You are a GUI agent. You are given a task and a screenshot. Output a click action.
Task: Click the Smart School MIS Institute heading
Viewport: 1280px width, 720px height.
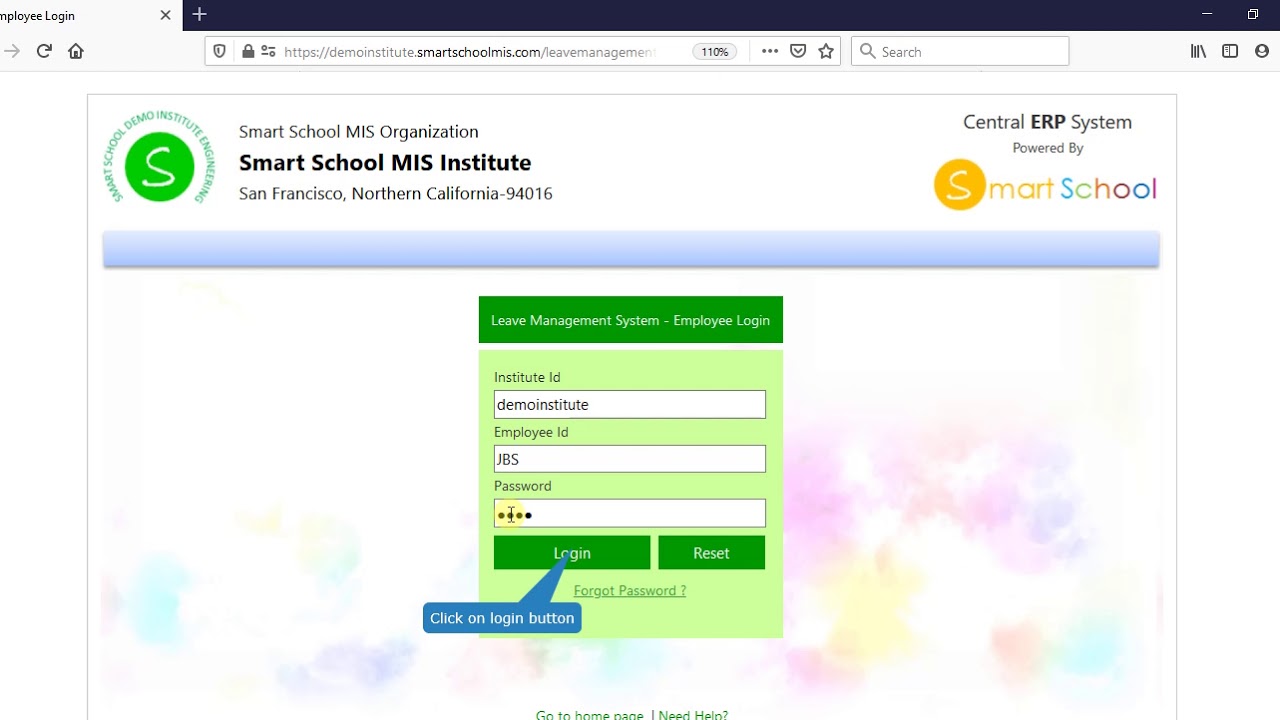click(385, 162)
